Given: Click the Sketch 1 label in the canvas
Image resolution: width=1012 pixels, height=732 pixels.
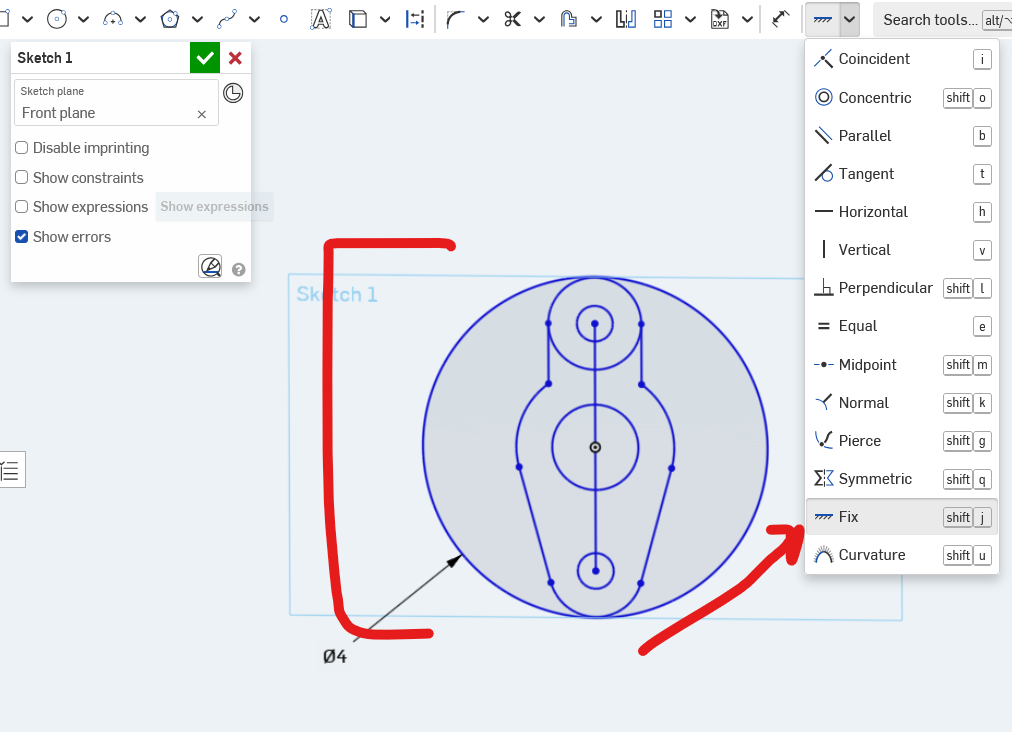Looking at the screenshot, I should [x=337, y=294].
